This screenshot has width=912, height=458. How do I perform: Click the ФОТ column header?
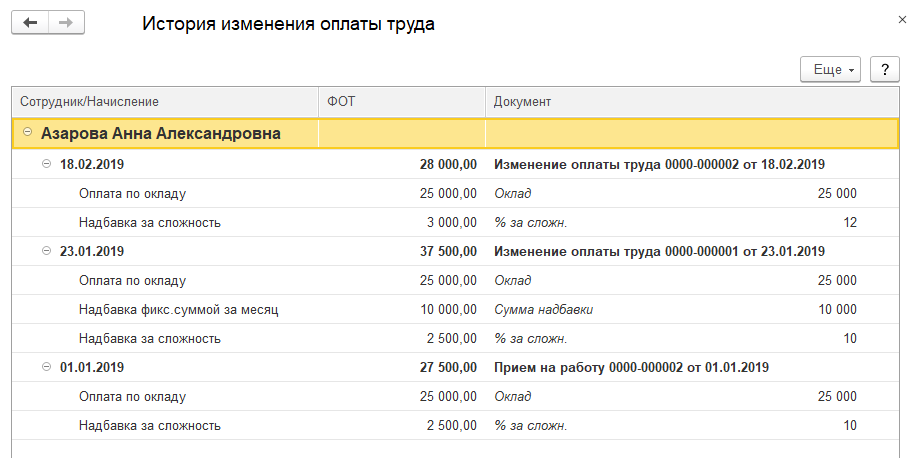402,102
